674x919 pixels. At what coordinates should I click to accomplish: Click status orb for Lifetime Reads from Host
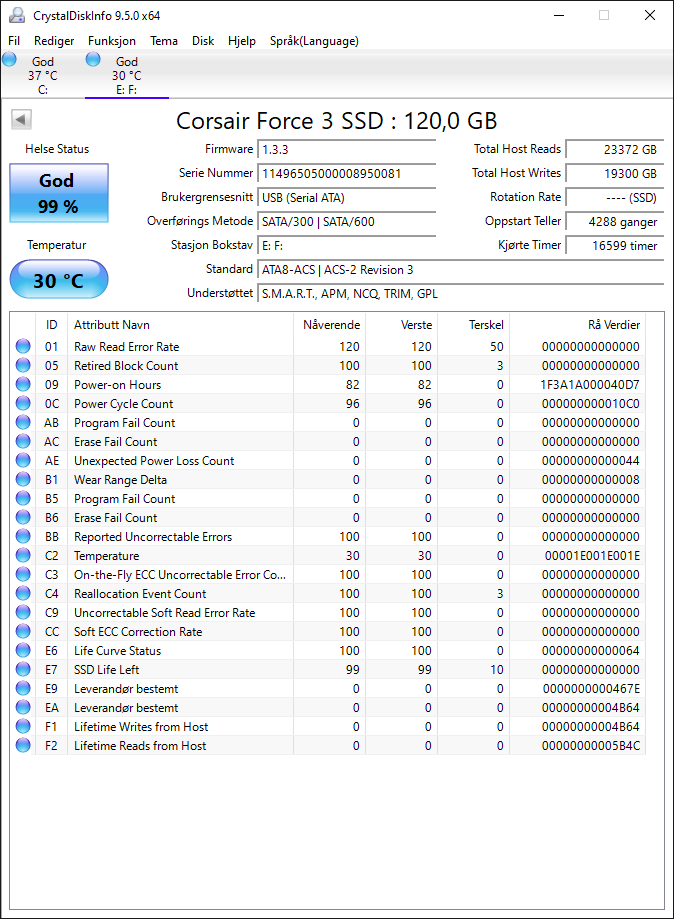coord(23,746)
